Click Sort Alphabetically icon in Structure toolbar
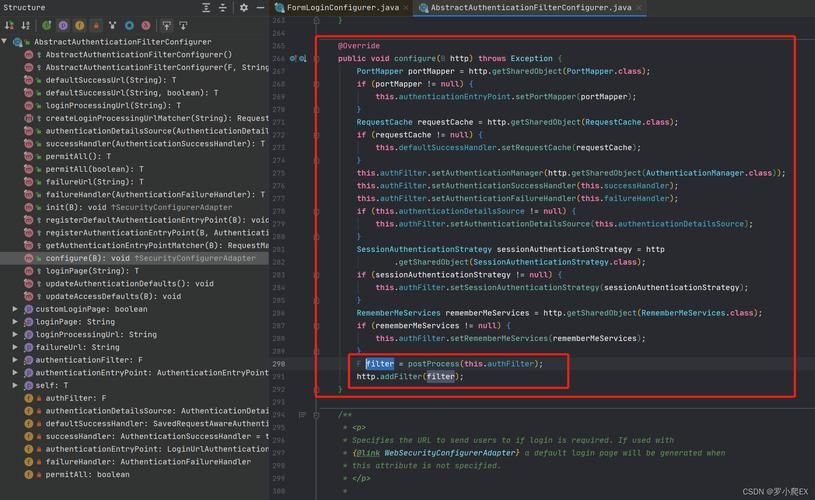The width and height of the screenshot is (815, 500). point(25,25)
